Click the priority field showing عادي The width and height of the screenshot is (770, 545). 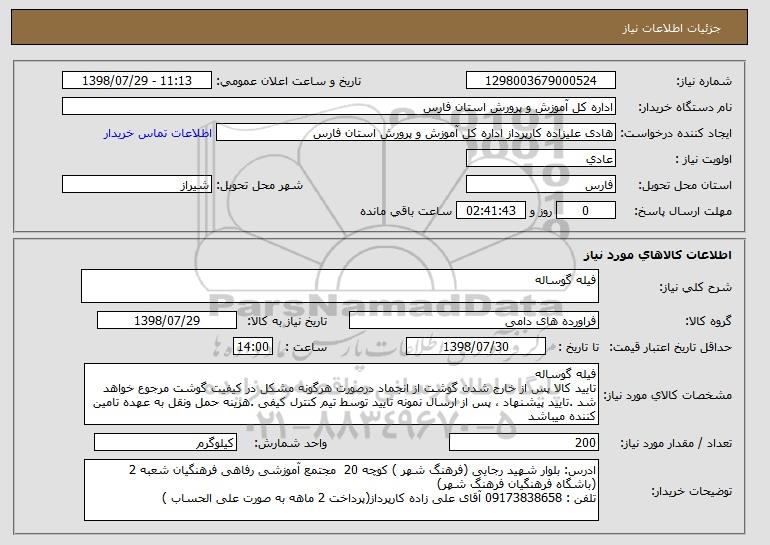click(x=541, y=159)
